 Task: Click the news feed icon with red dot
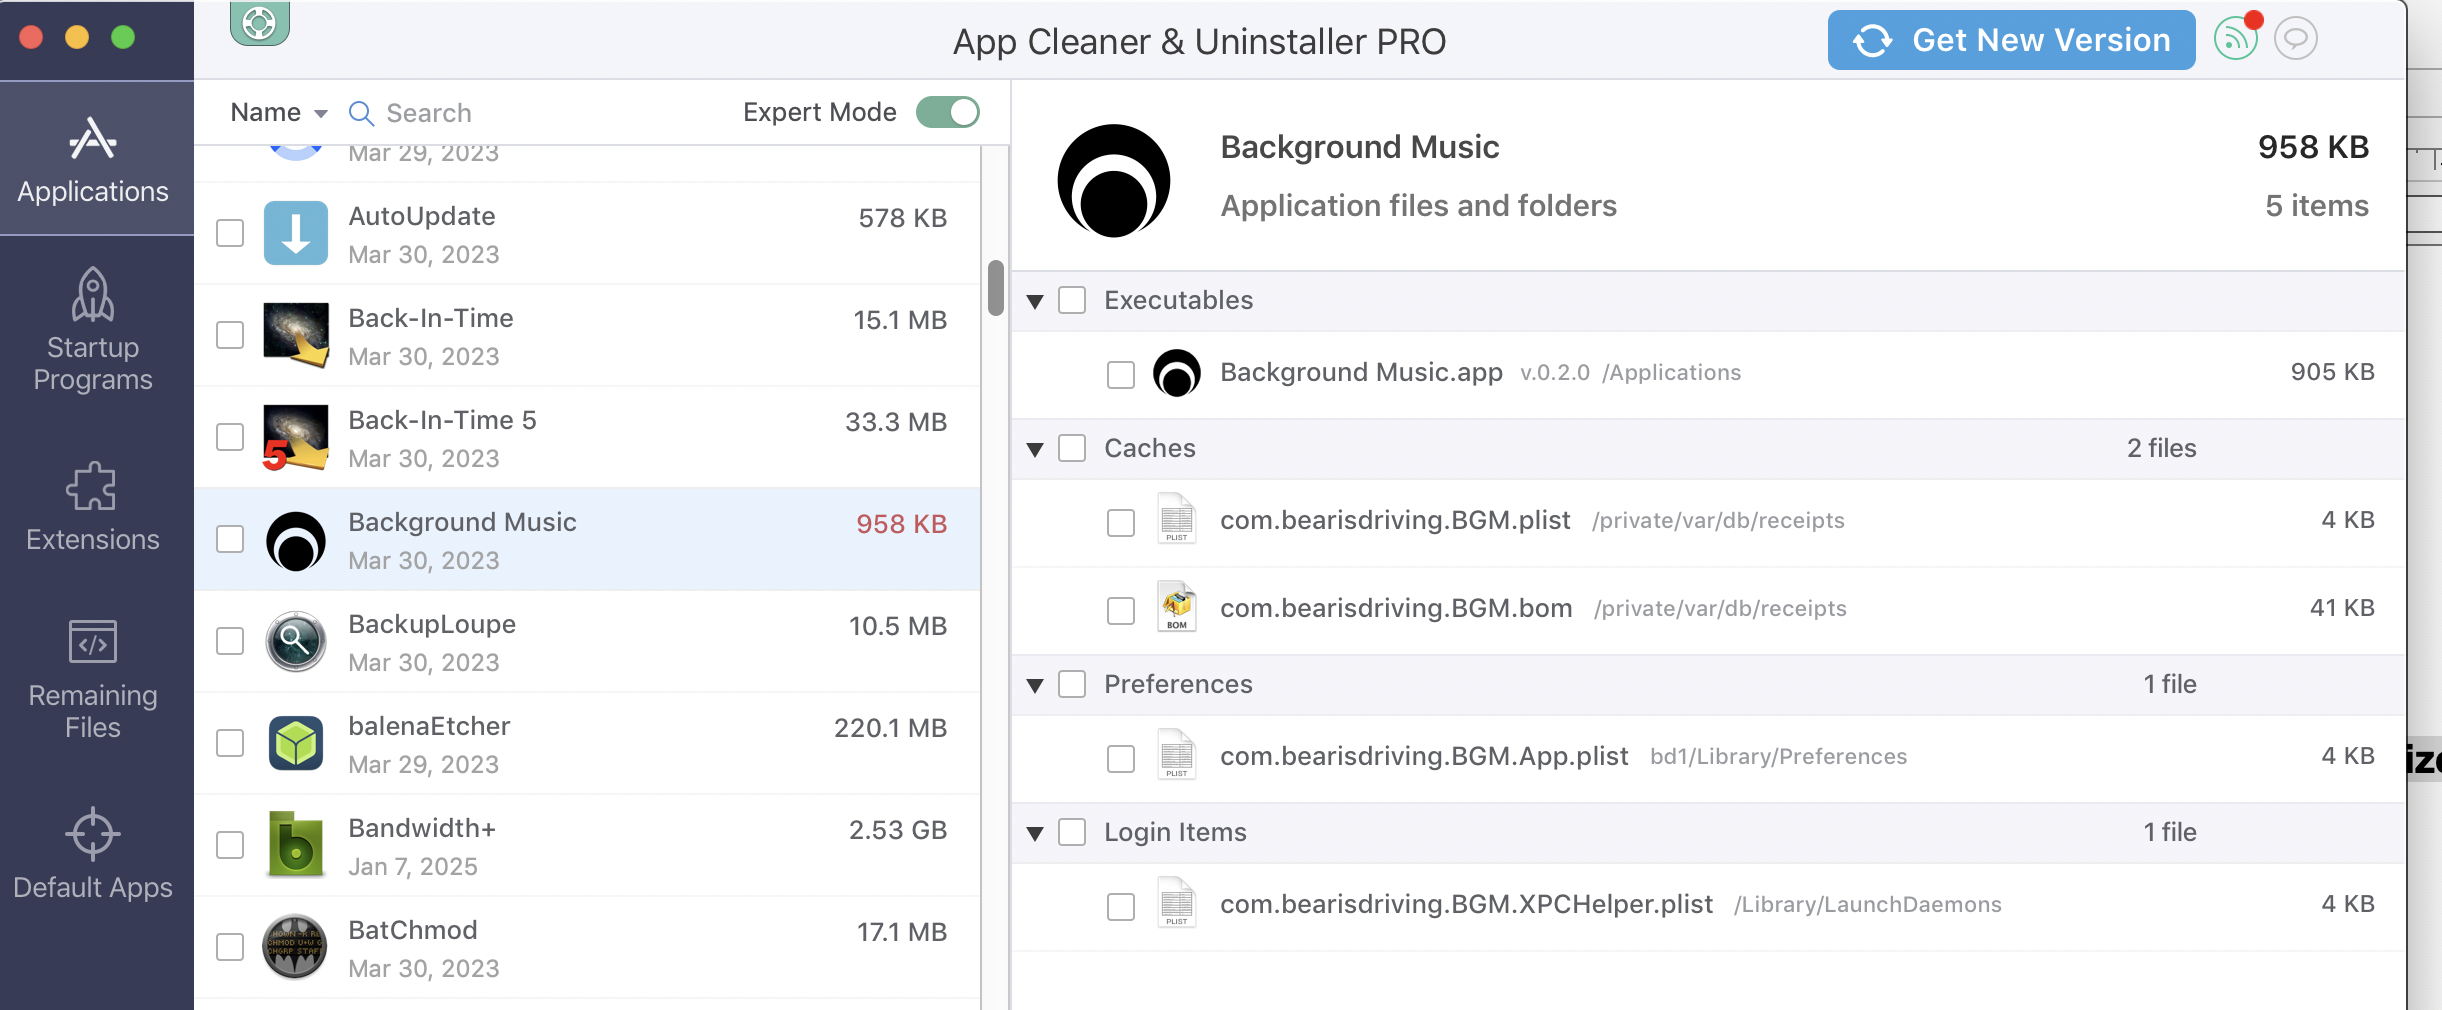[x=2236, y=39]
